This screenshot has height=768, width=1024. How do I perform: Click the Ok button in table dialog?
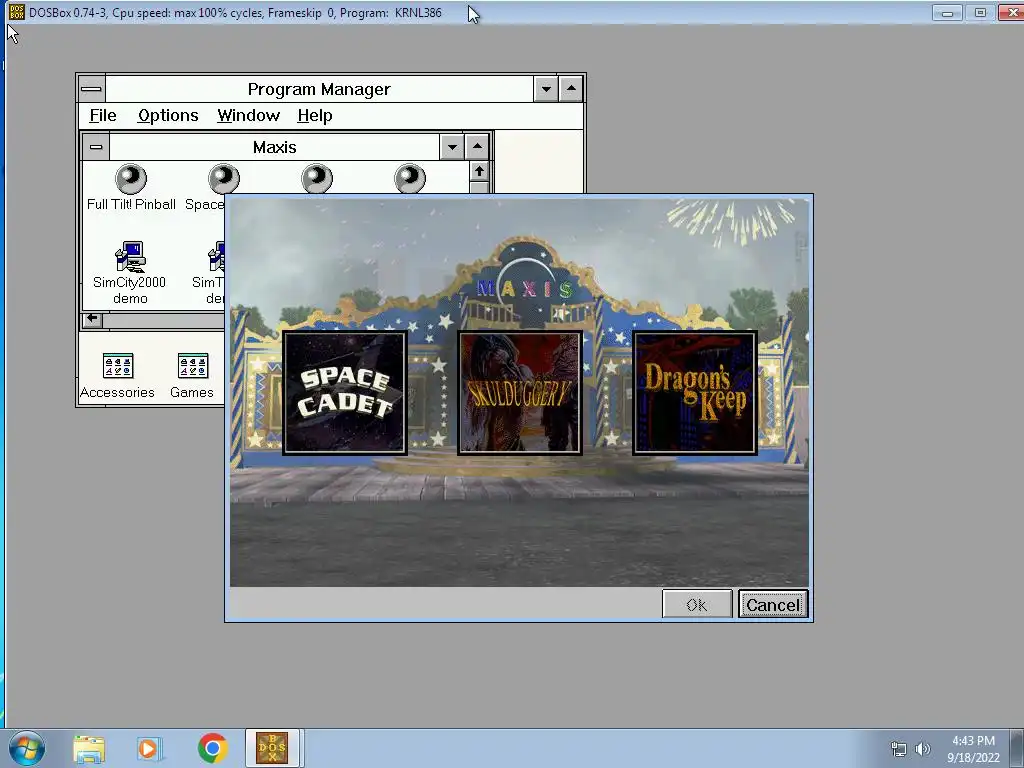(x=697, y=604)
